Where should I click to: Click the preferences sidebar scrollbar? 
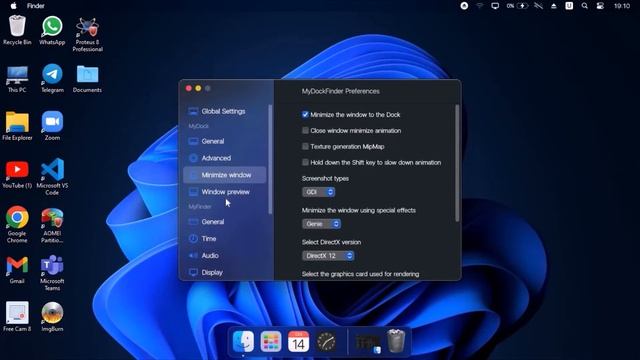click(270, 159)
